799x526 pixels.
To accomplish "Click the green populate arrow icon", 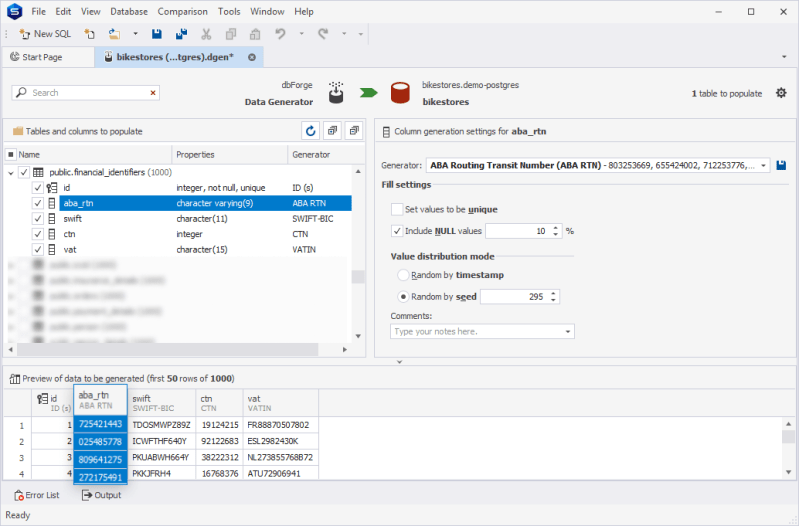I will [x=368, y=93].
